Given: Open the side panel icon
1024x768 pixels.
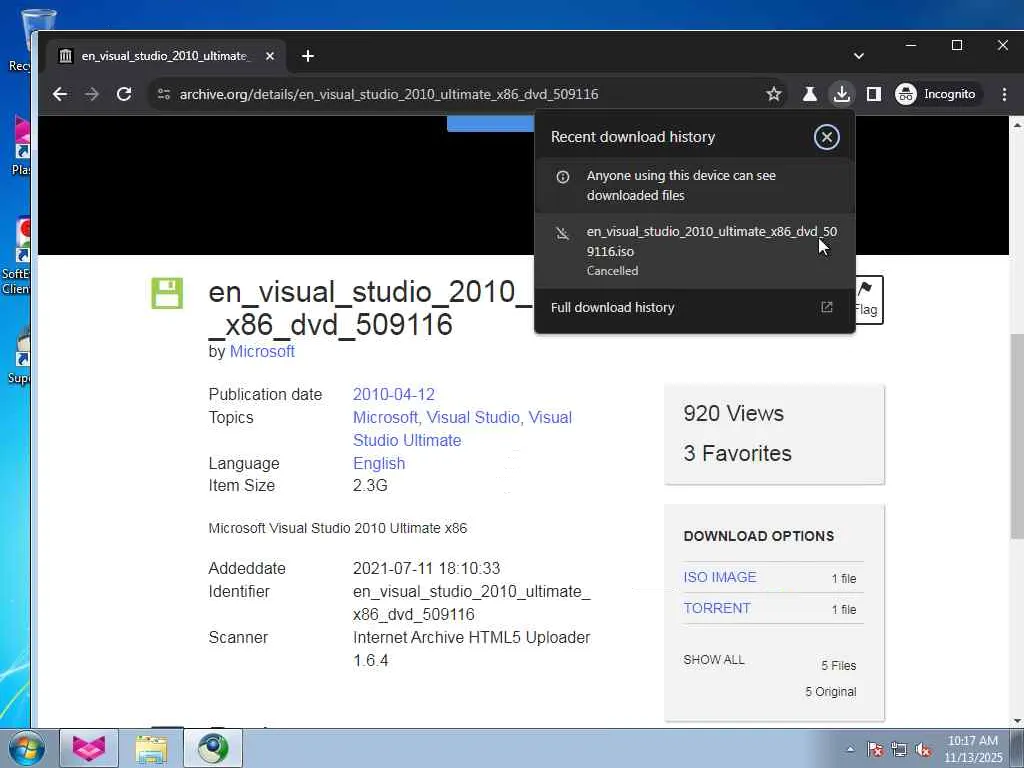Looking at the screenshot, I should tap(874, 94).
